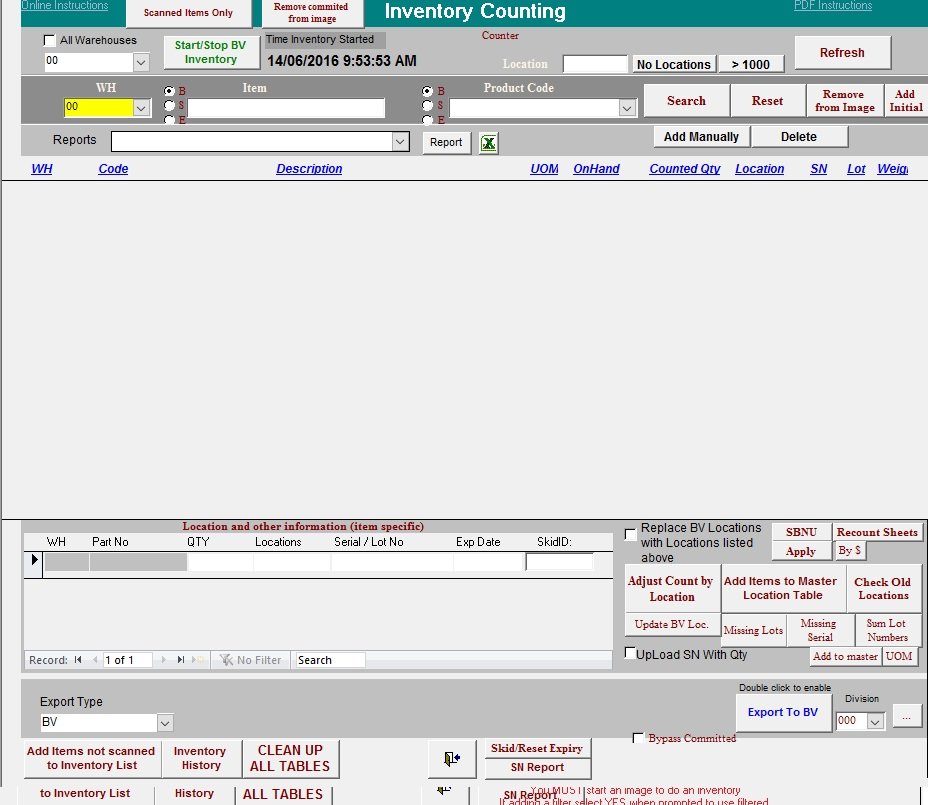Click the Report button

(x=446, y=143)
